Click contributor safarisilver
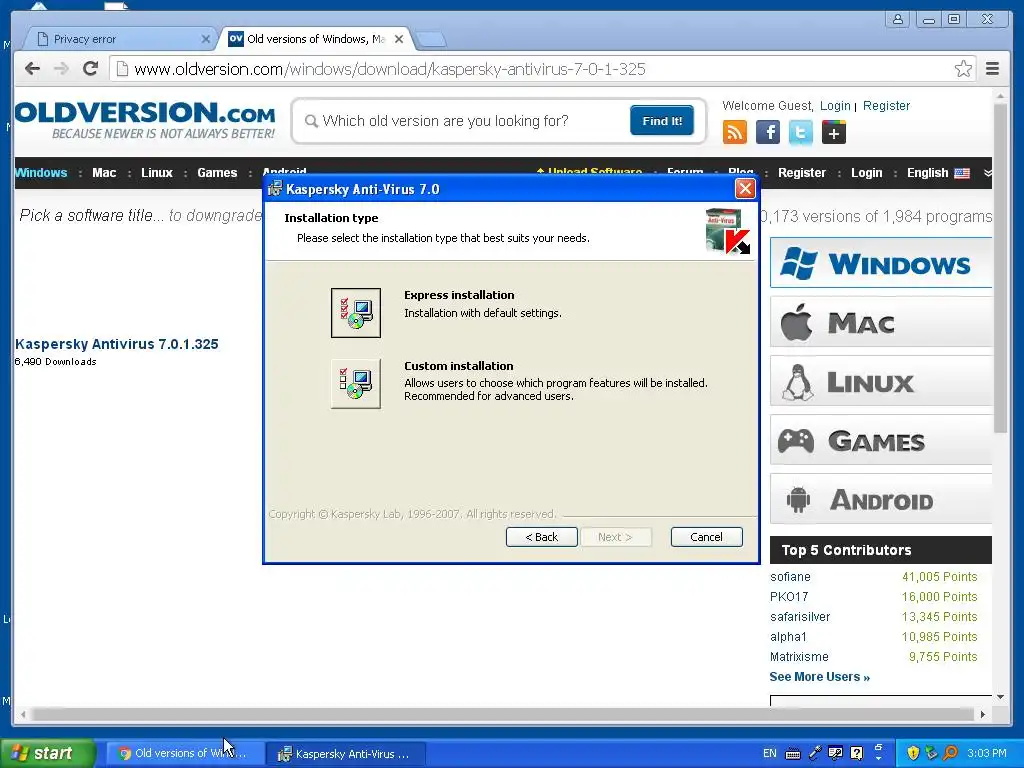1024x768 pixels. tap(800, 616)
